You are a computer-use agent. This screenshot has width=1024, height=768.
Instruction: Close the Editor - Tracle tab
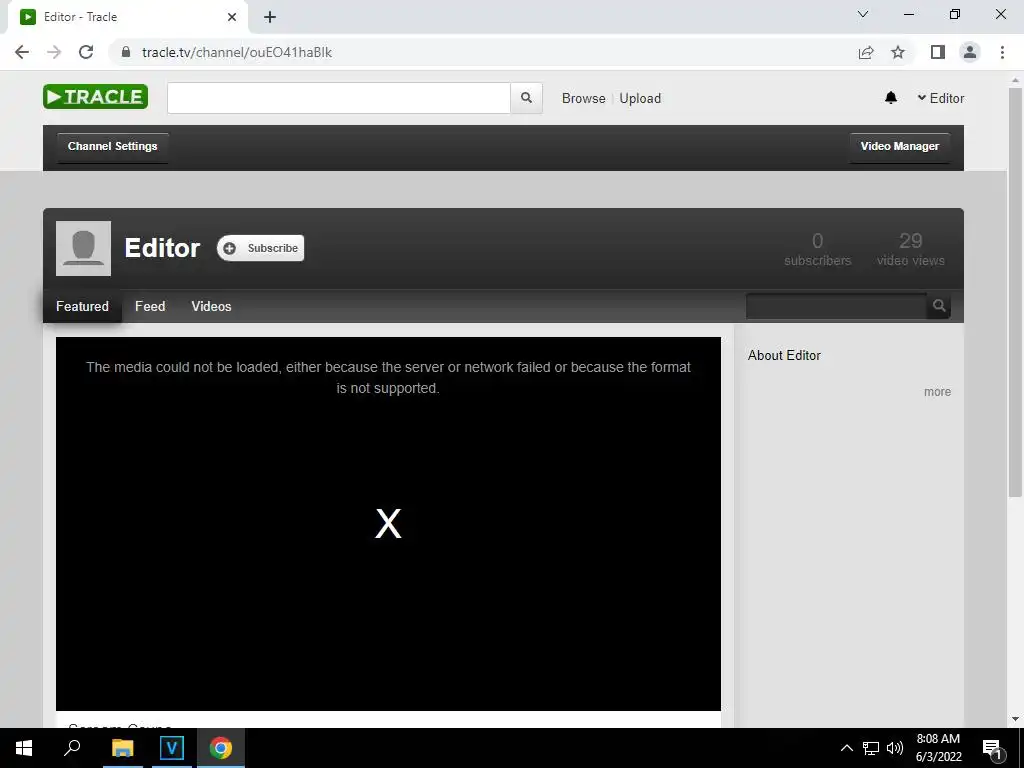tap(232, 17)
